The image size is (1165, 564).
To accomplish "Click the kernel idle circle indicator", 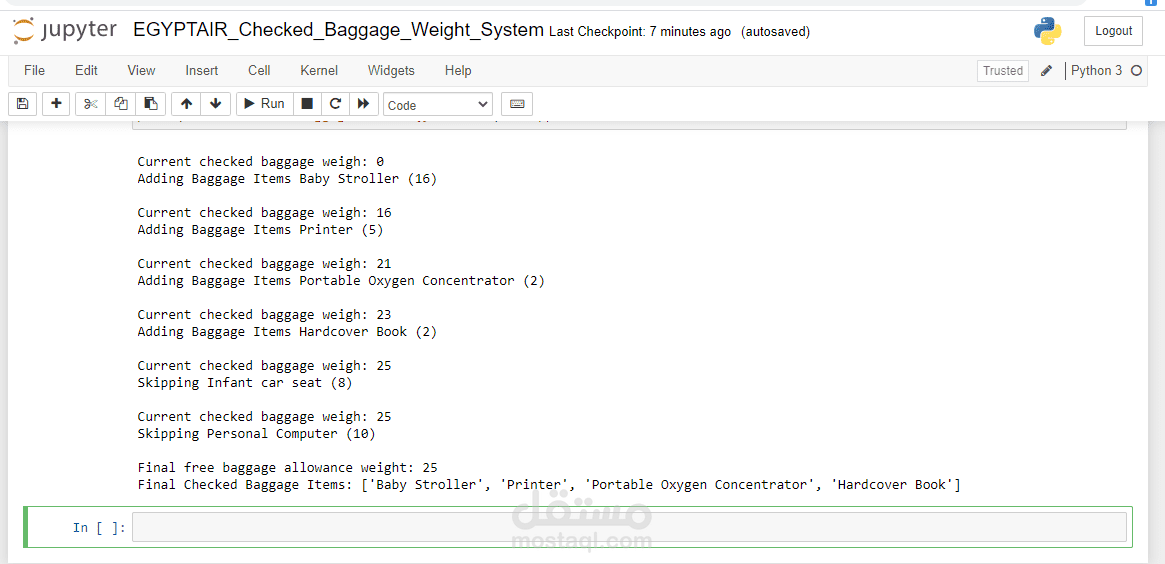I will [1135, 71].
